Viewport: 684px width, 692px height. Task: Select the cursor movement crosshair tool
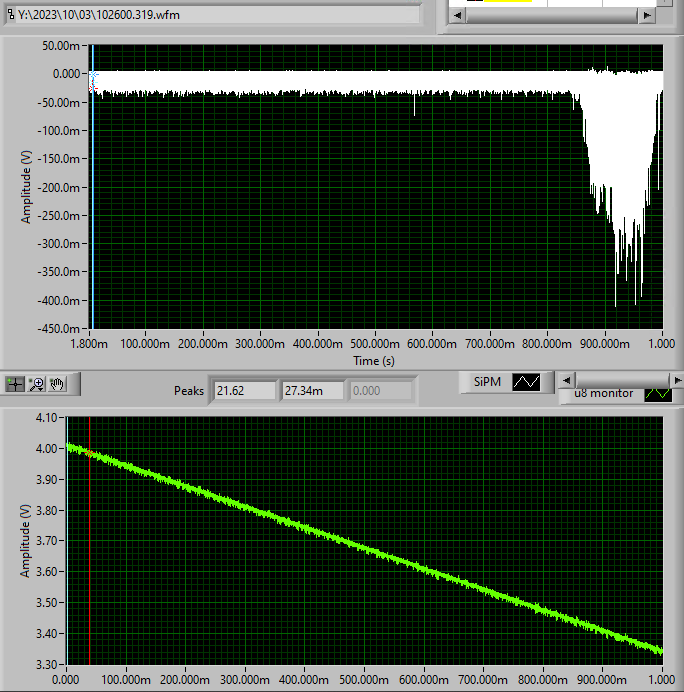point(15,384)
